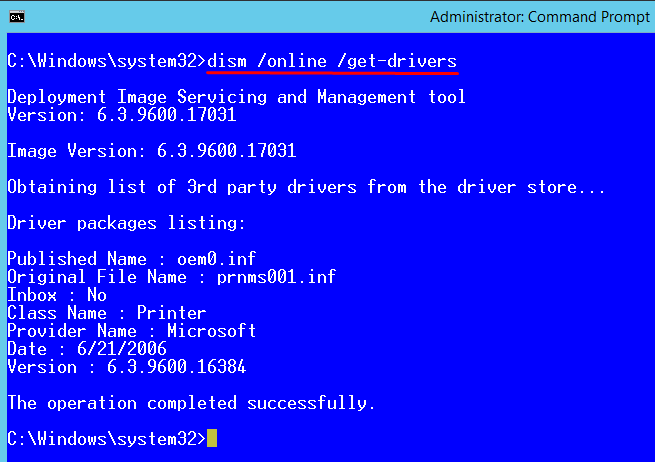Click the Version: 6.3.9600.17031 line

click(x=122, y=115)
